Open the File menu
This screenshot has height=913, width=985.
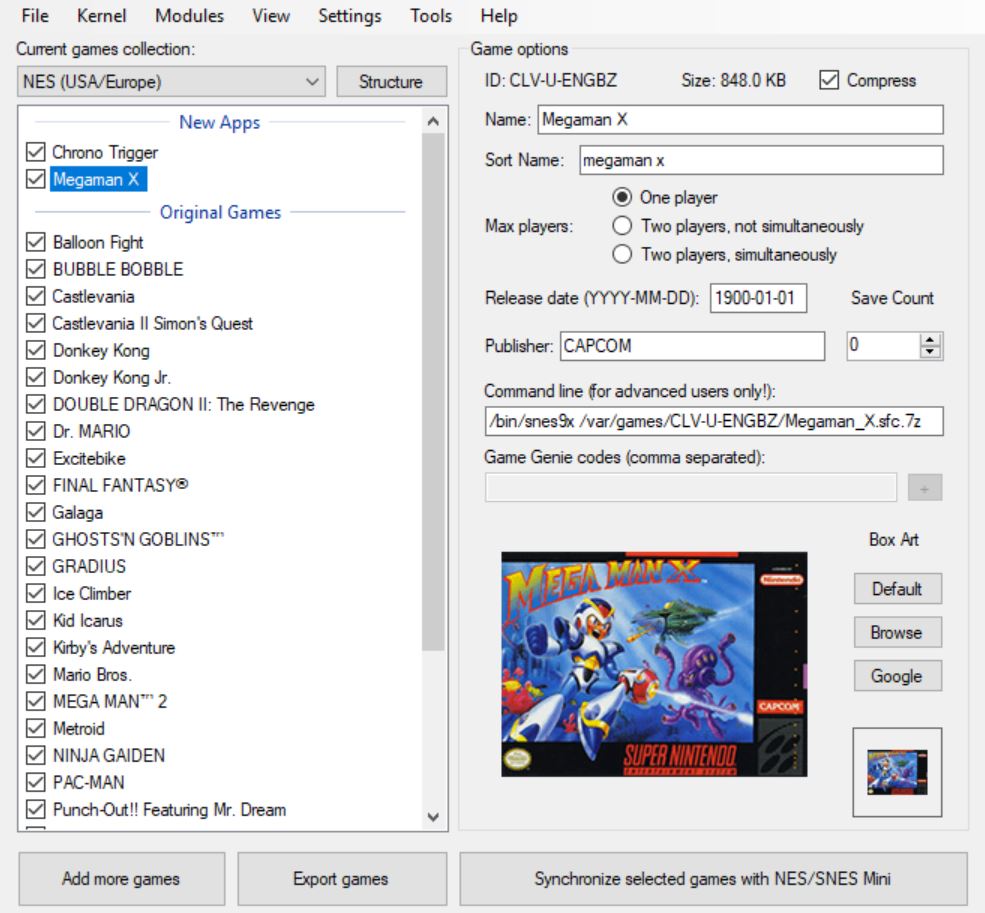(x=35, y=16)
